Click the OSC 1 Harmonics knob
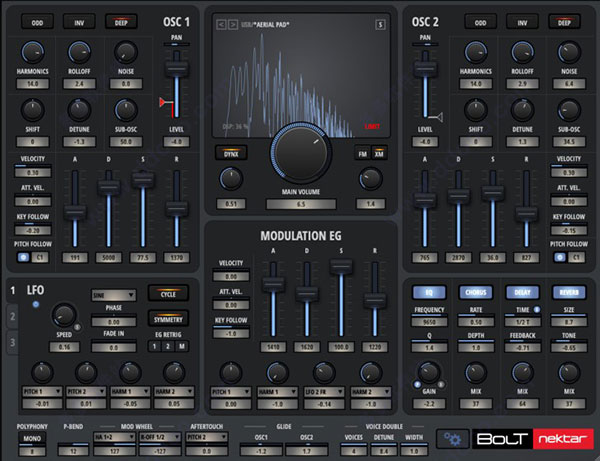Viewport: 600px width, 461px height. [x=33, y=52]
